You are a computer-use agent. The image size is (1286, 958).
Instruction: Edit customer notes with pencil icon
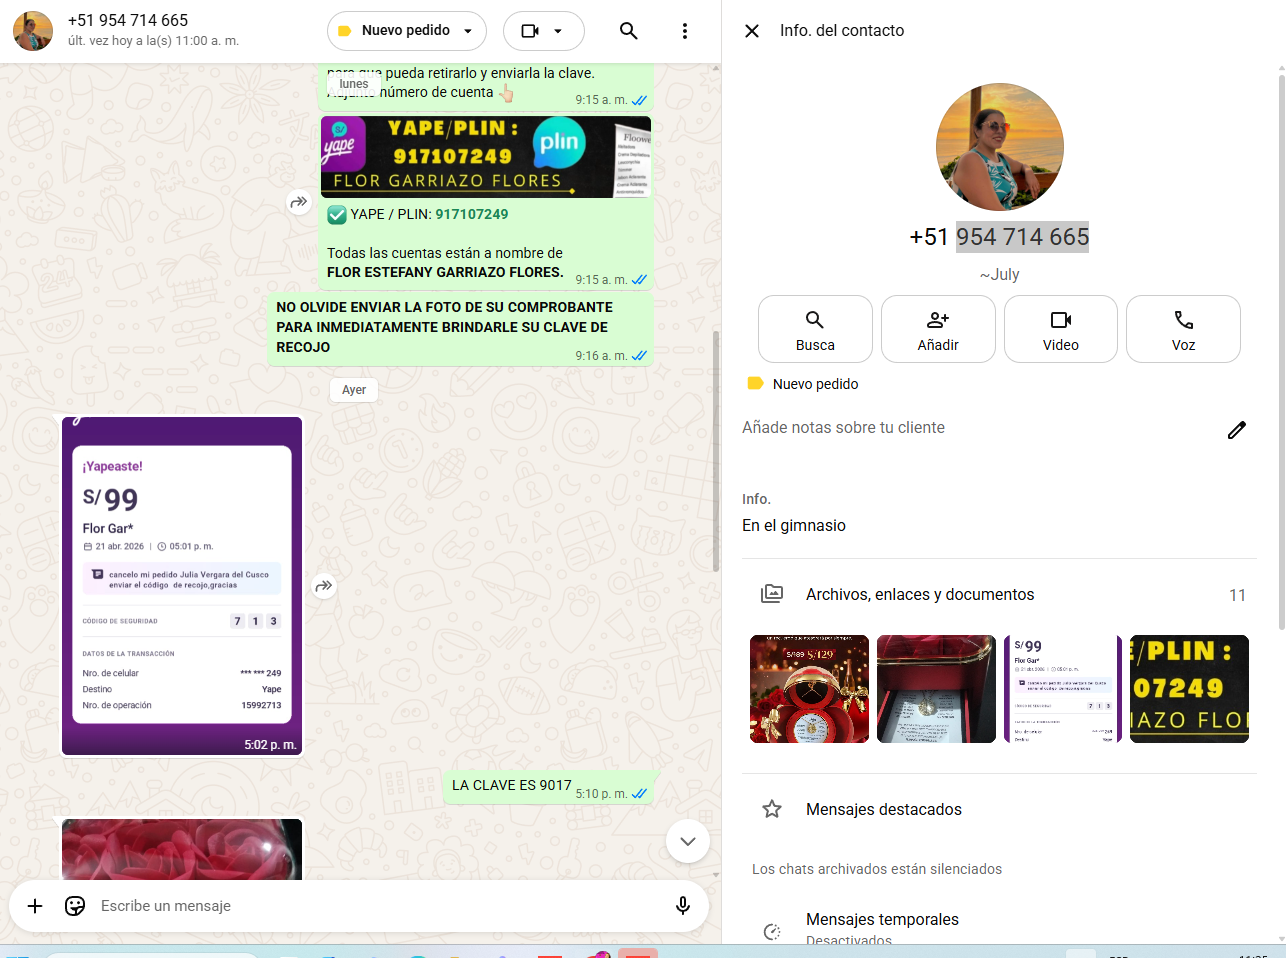(x=1237, y=430)
